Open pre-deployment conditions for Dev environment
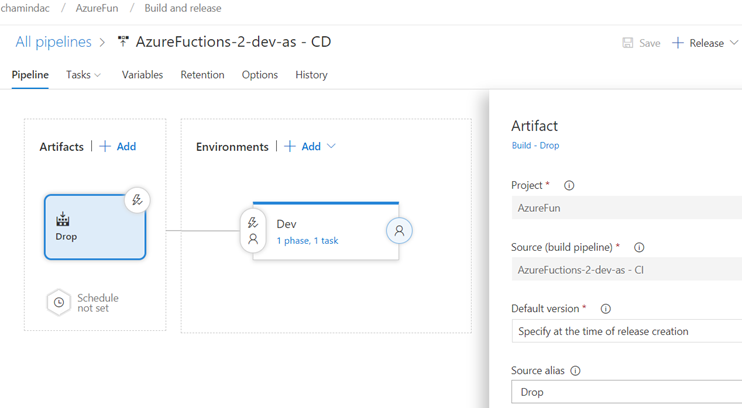 tap(253, 231)
